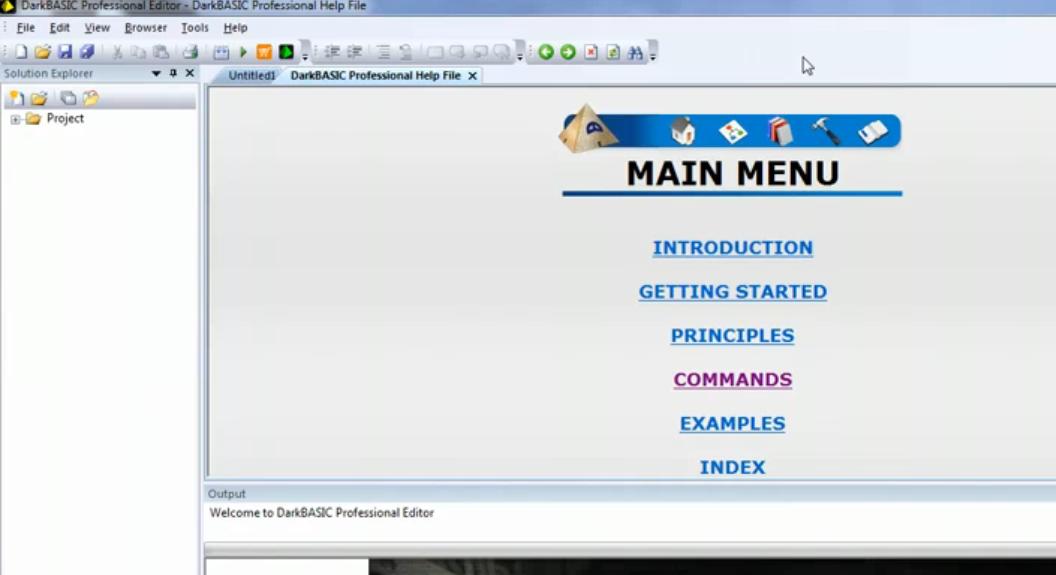
Task: Click the black and green run icon
Action: point(286,52)
